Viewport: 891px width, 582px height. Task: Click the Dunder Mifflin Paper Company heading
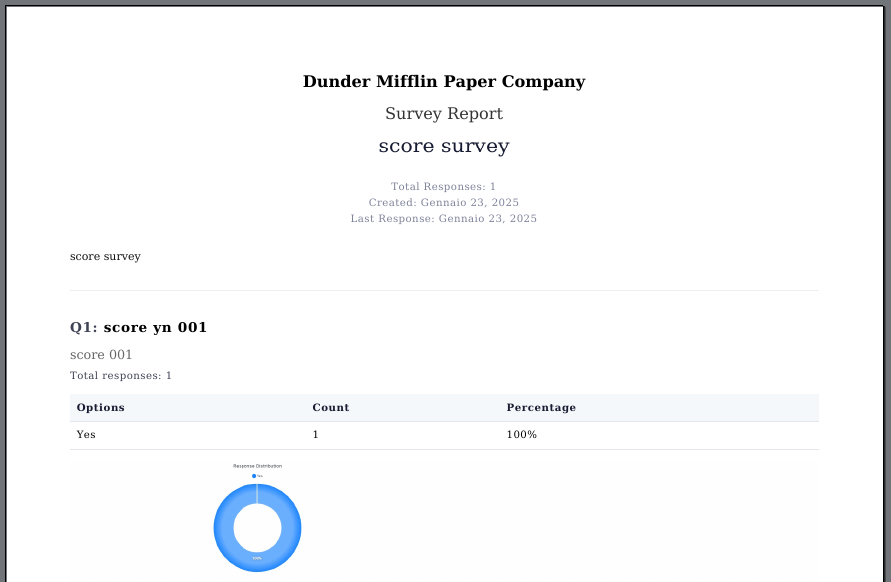(x=444, y=81)
